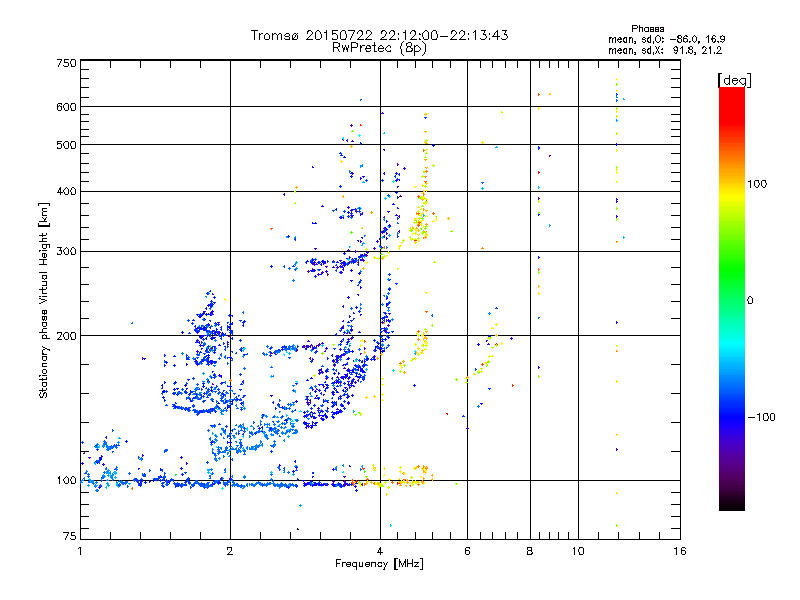Click the x-axis tick label '16'
This screenshot has width=800, height=600.
680,551
